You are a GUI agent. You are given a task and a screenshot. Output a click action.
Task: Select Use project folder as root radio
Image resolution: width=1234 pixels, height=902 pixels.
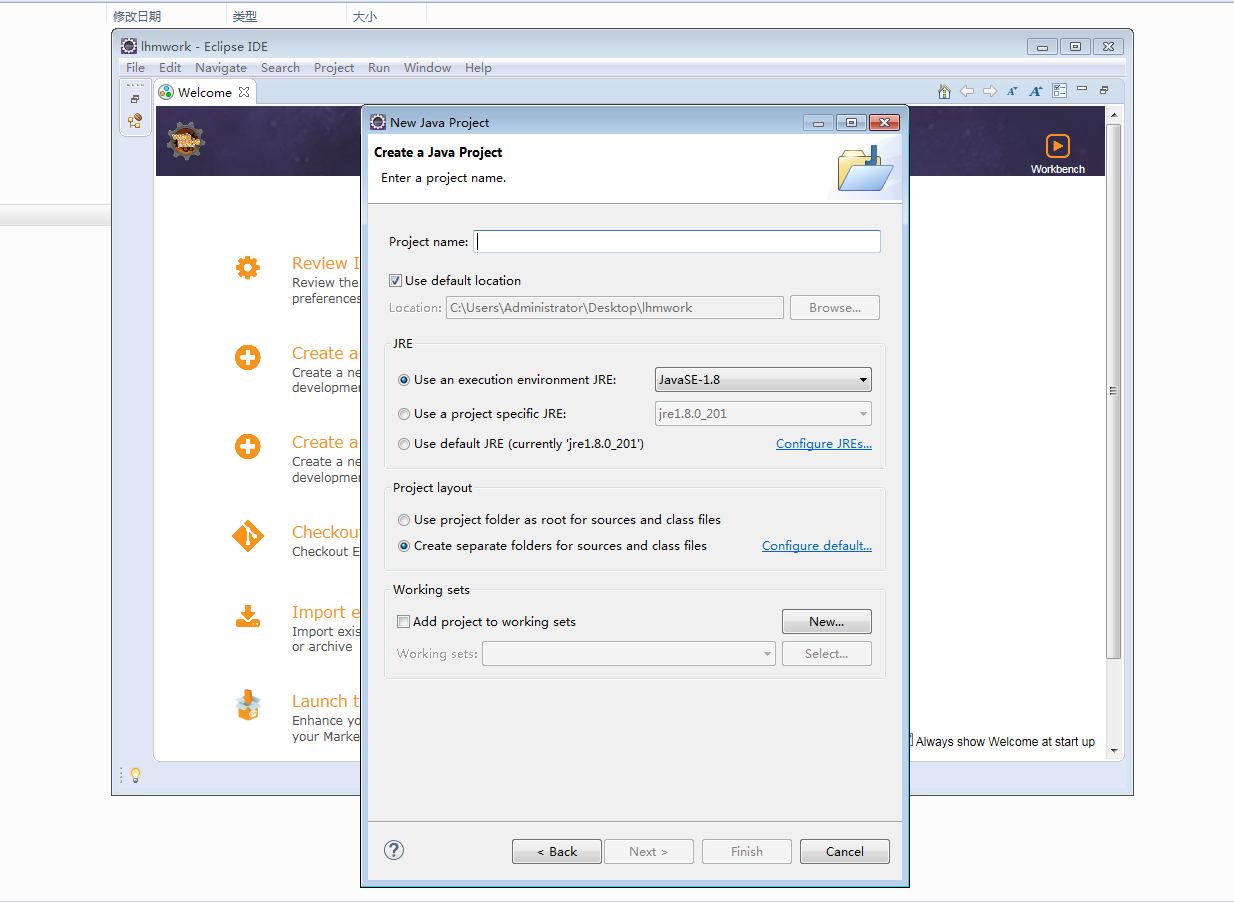click(404, 520)
